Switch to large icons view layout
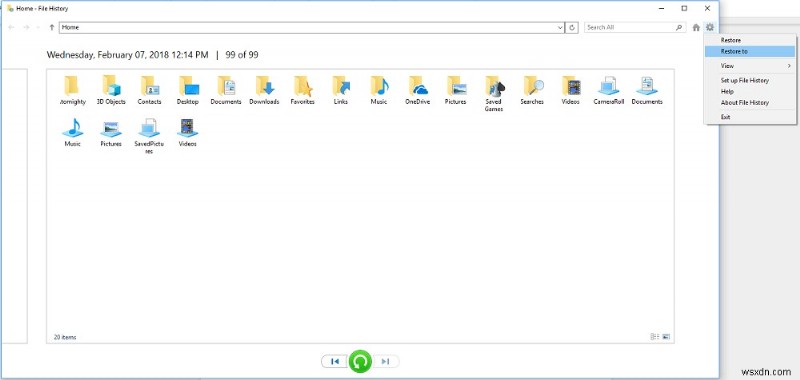 666,337
